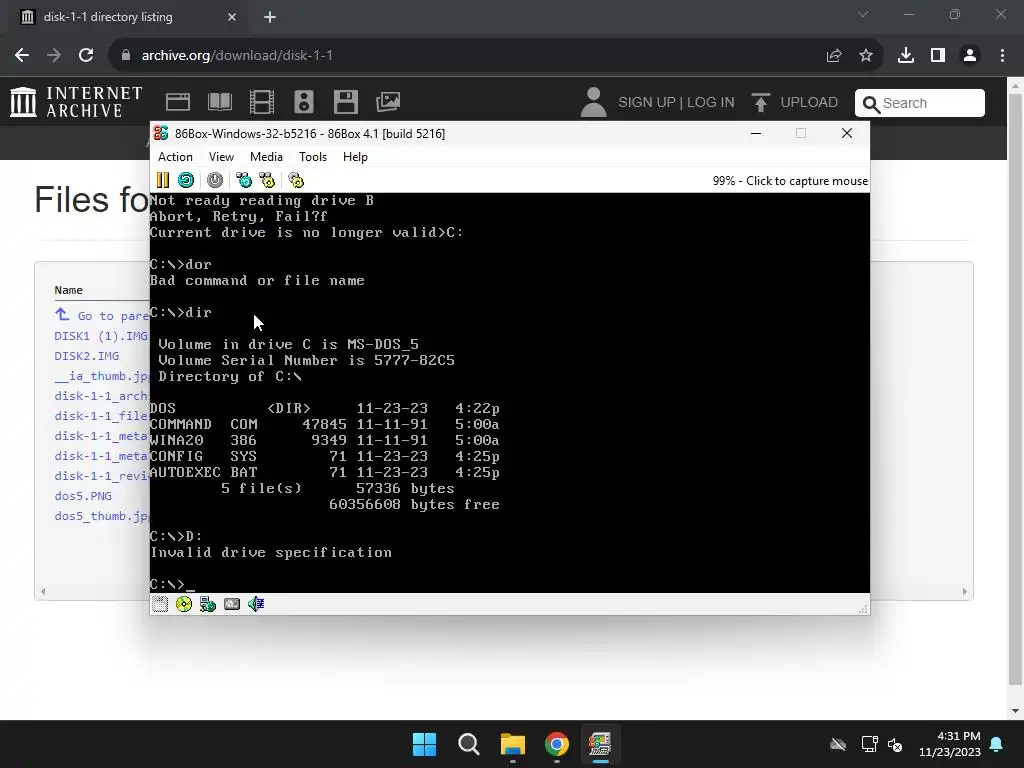The image size is (1024, 768).
Task: Share this page via address bar icon
Action: click(834, 56)
